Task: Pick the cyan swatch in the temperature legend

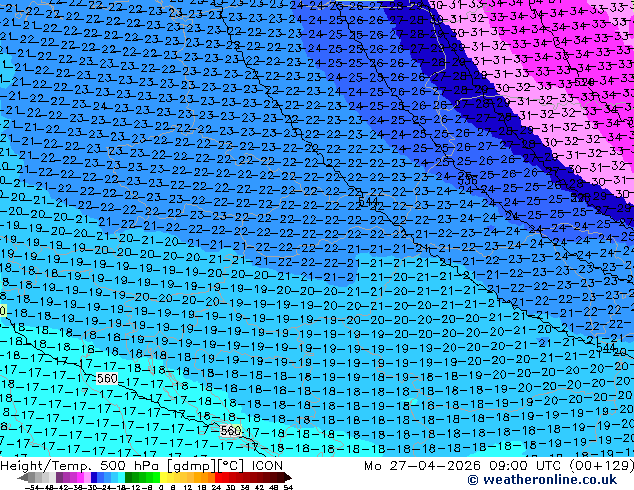Action: pyautogui.click(x=121, y=477)
